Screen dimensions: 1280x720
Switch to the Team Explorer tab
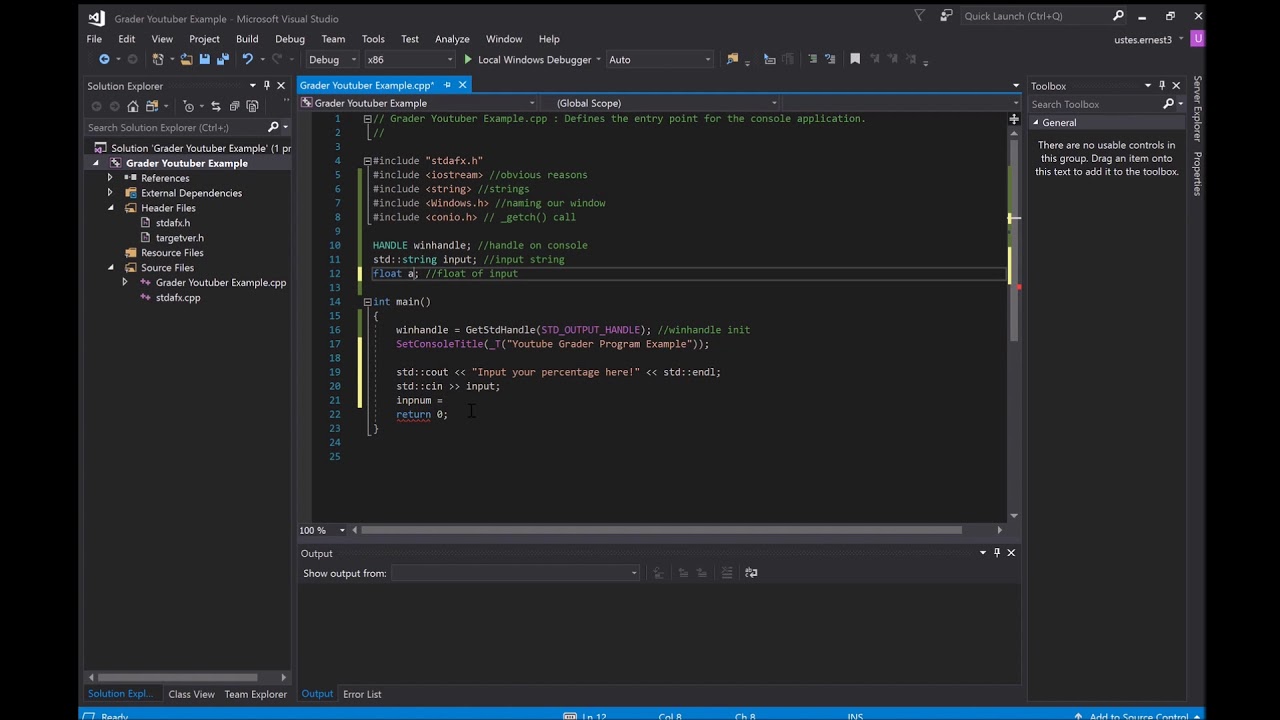(255, 694)
